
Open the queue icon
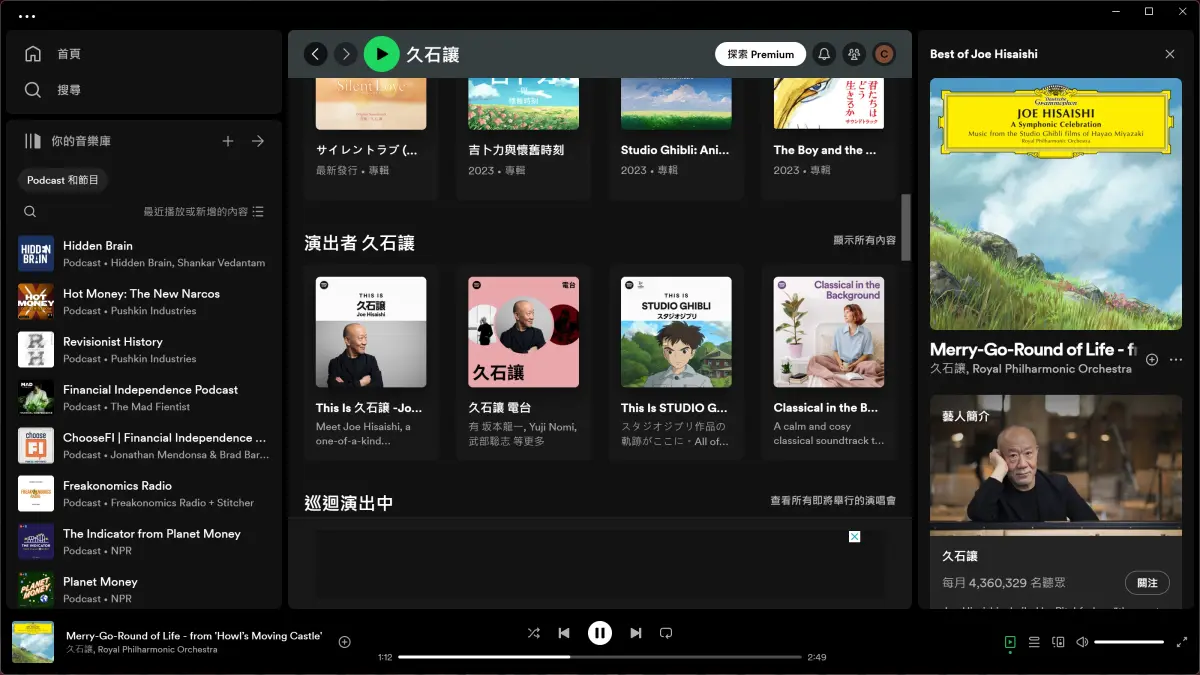[x=1034, y=642]
